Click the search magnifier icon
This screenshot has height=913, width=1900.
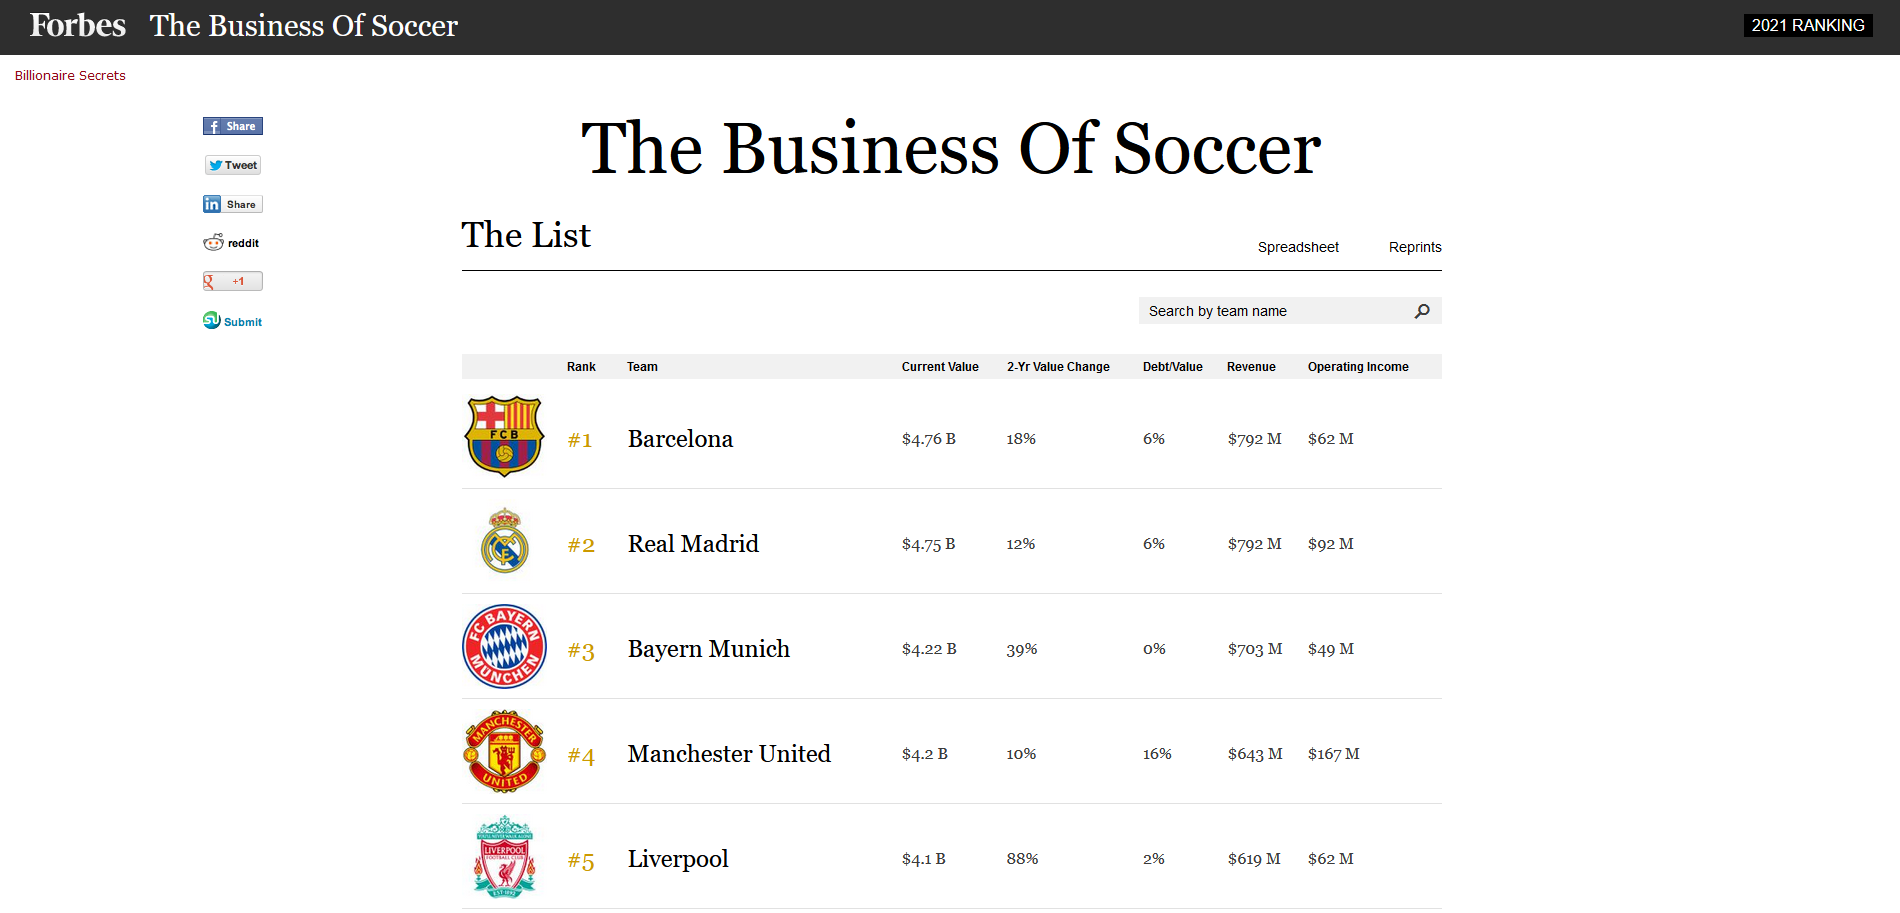pyautogui.click(x=1422, y=311)
